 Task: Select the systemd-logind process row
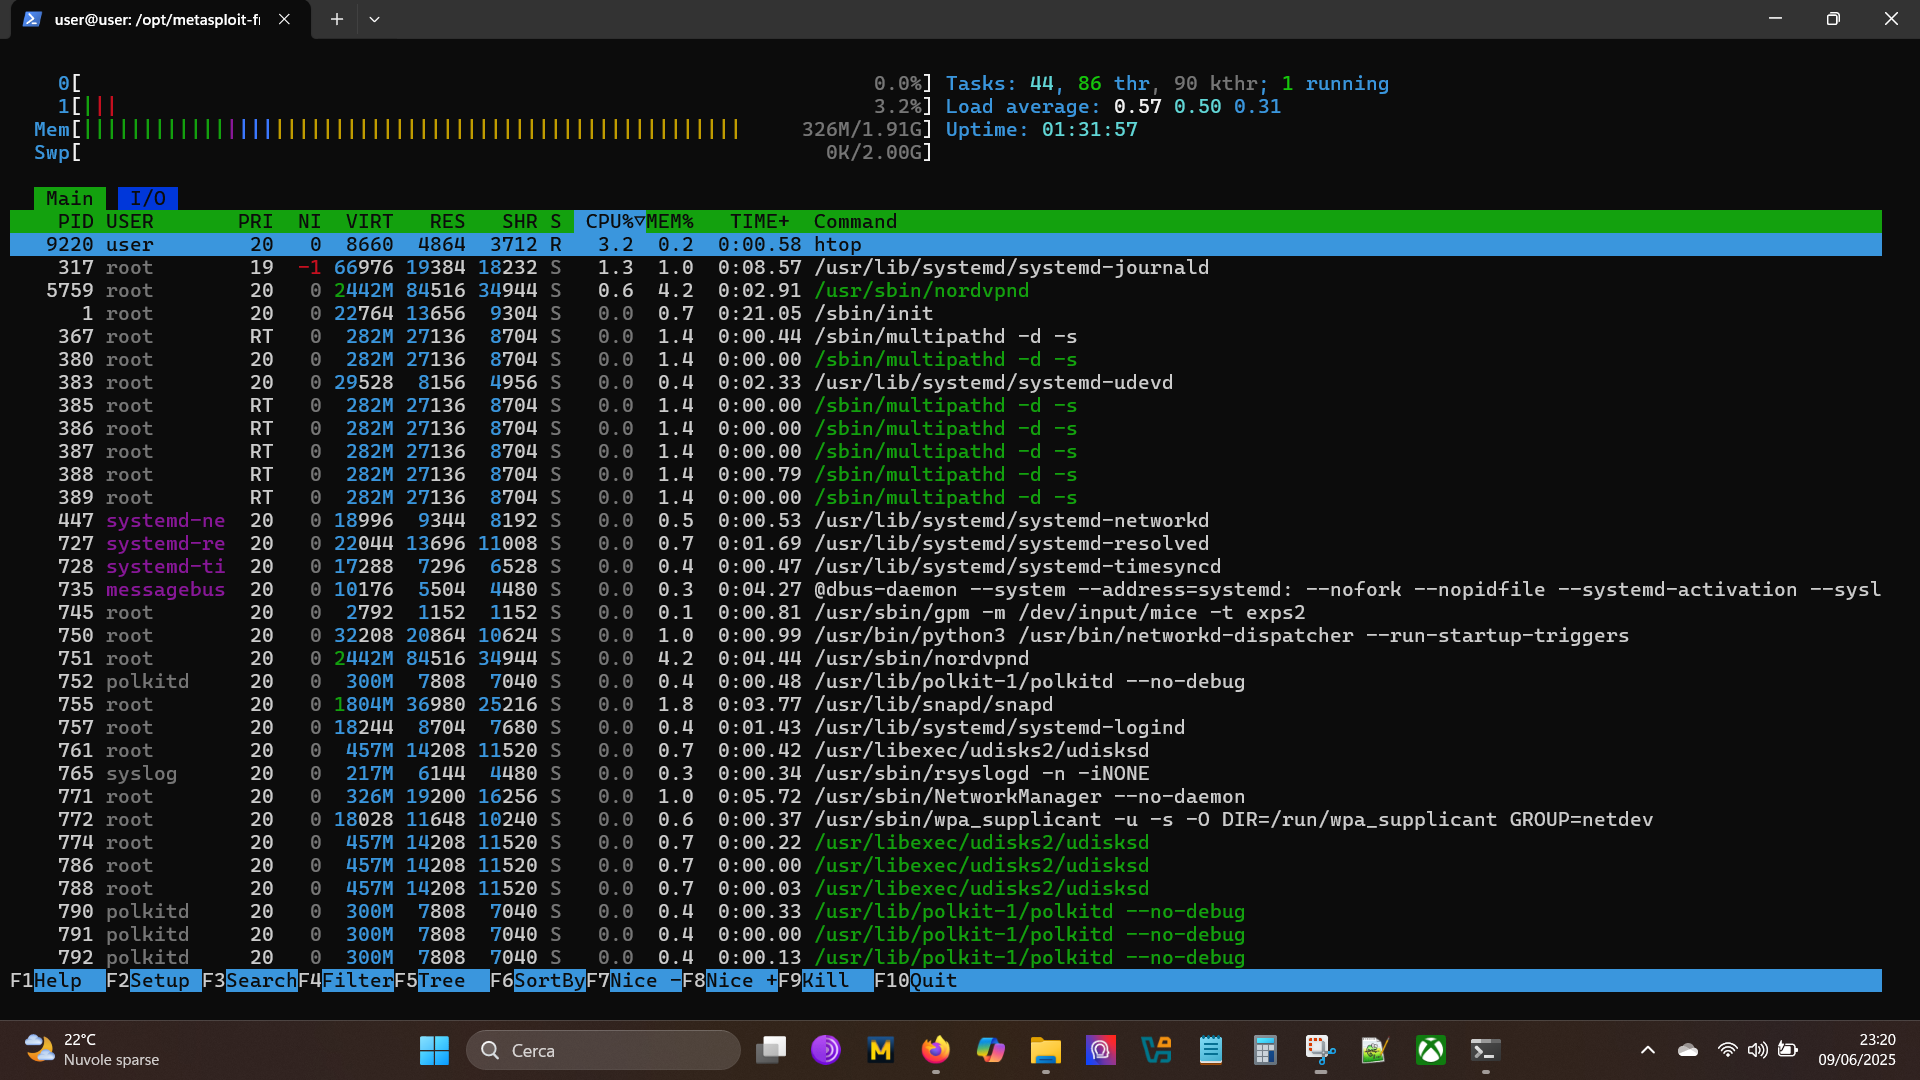click(x=946, y=727)
